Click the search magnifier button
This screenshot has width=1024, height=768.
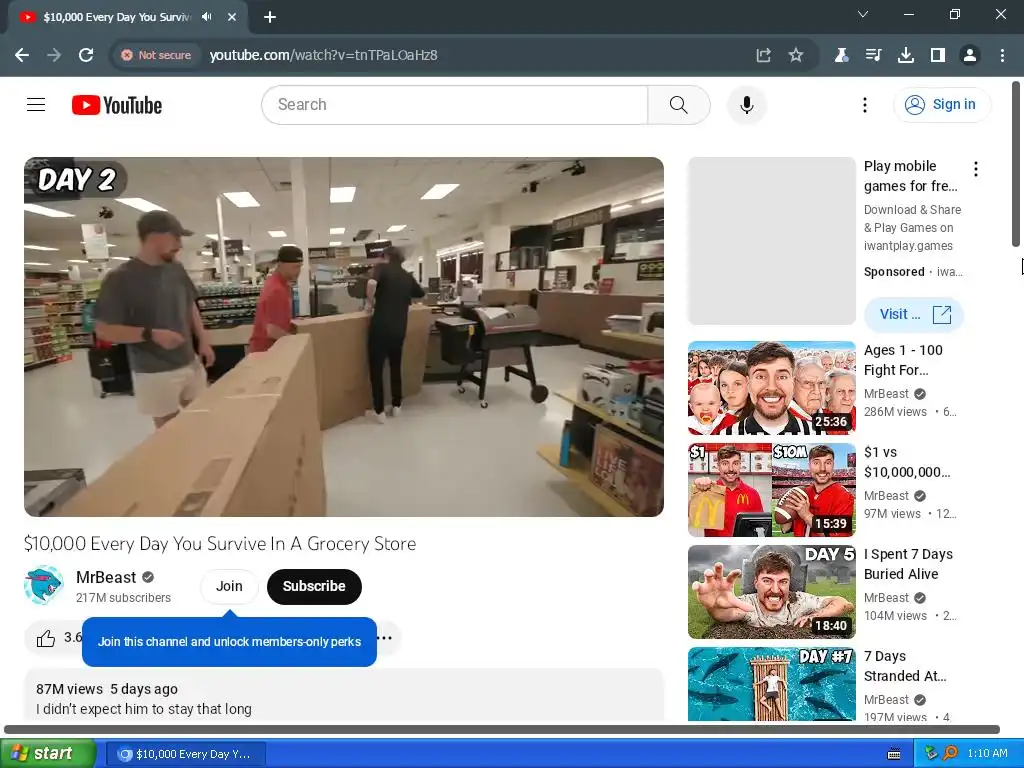(679, 104)
